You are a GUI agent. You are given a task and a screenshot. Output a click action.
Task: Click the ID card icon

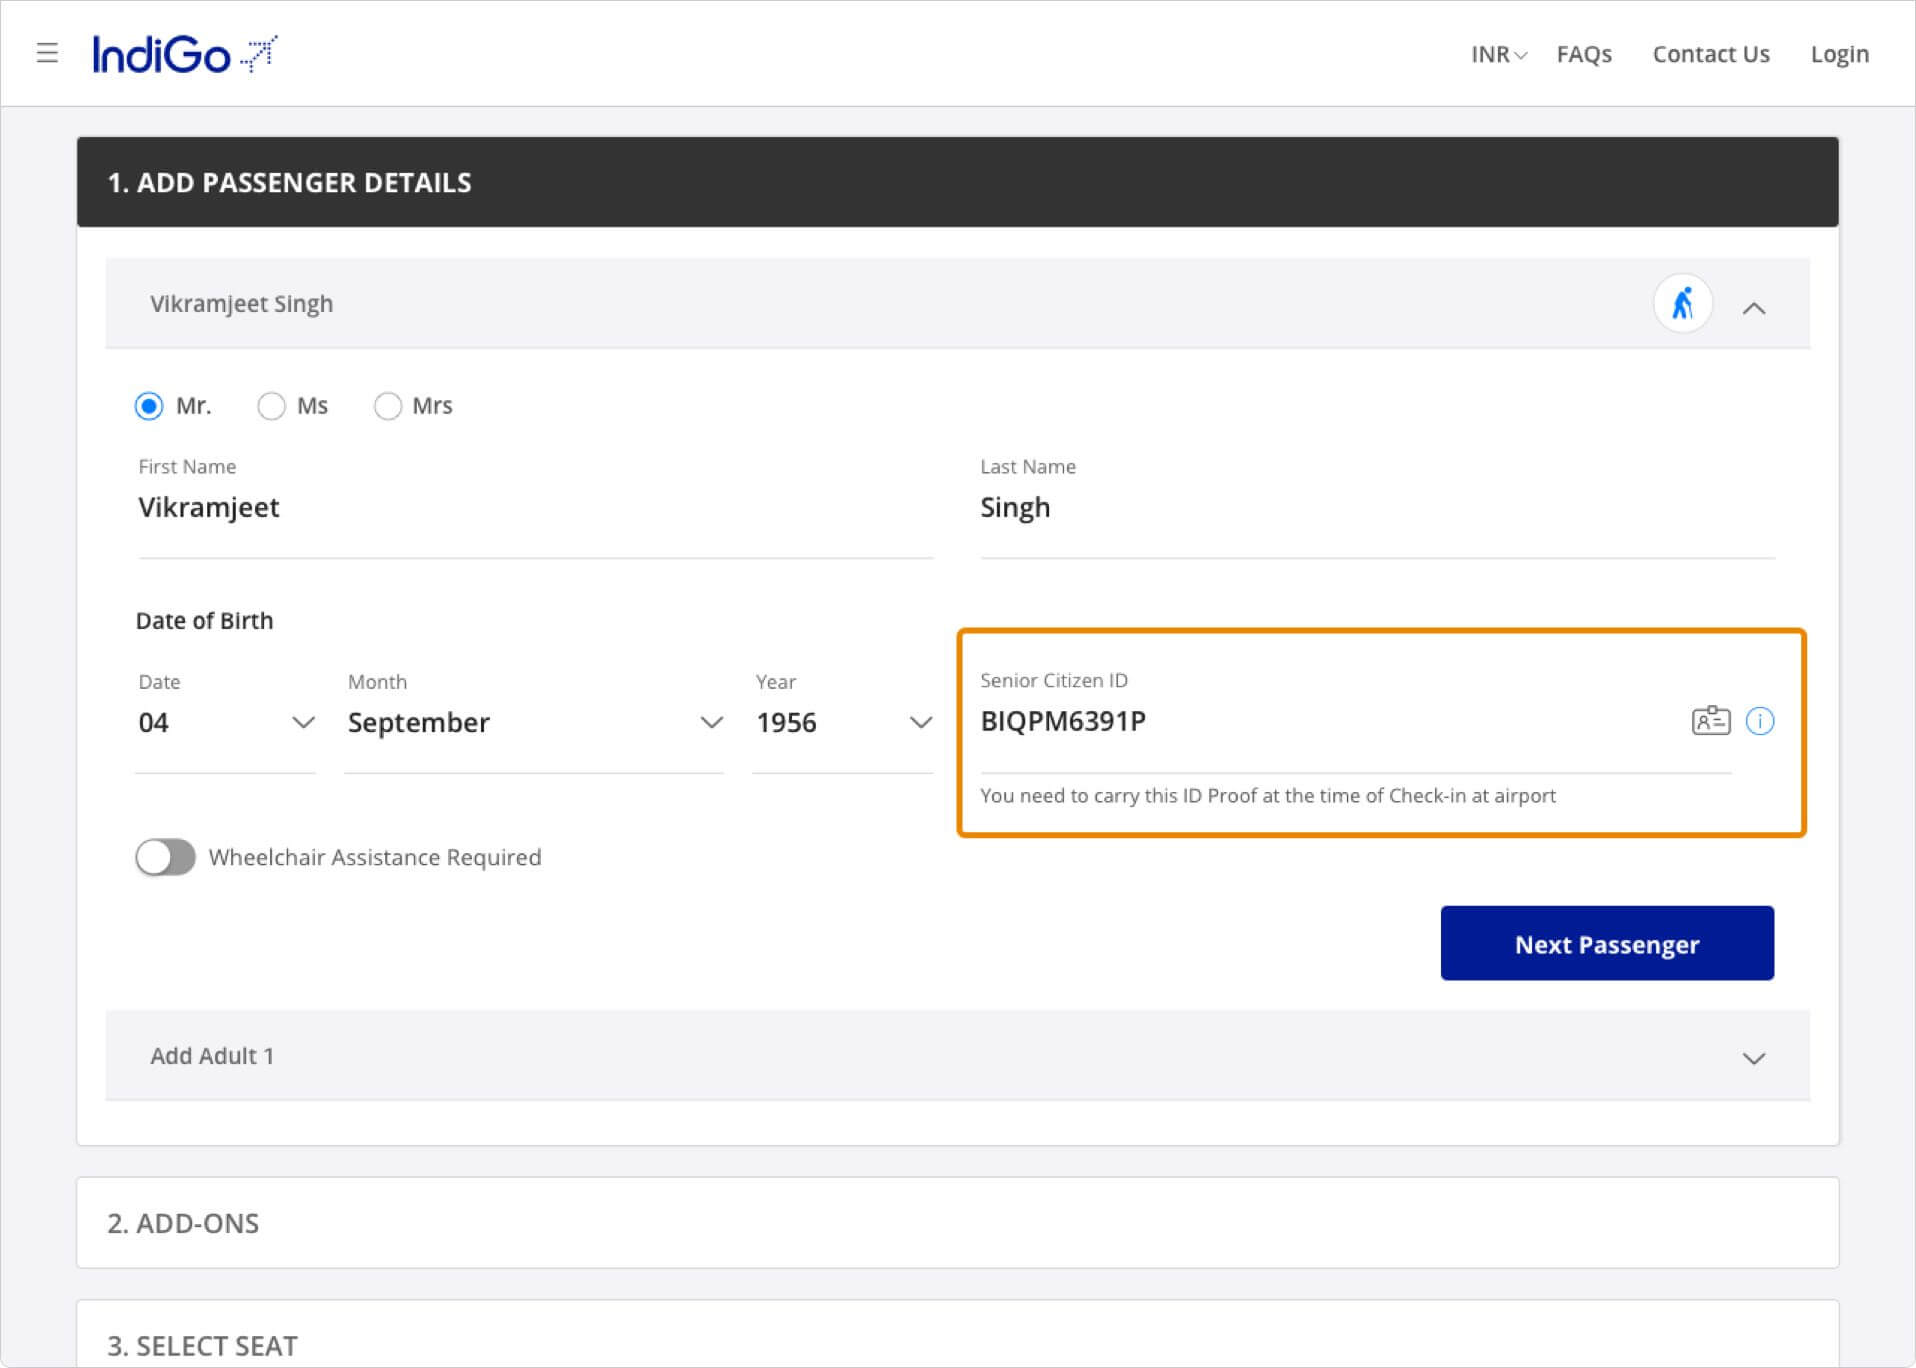click(1710, 721)
